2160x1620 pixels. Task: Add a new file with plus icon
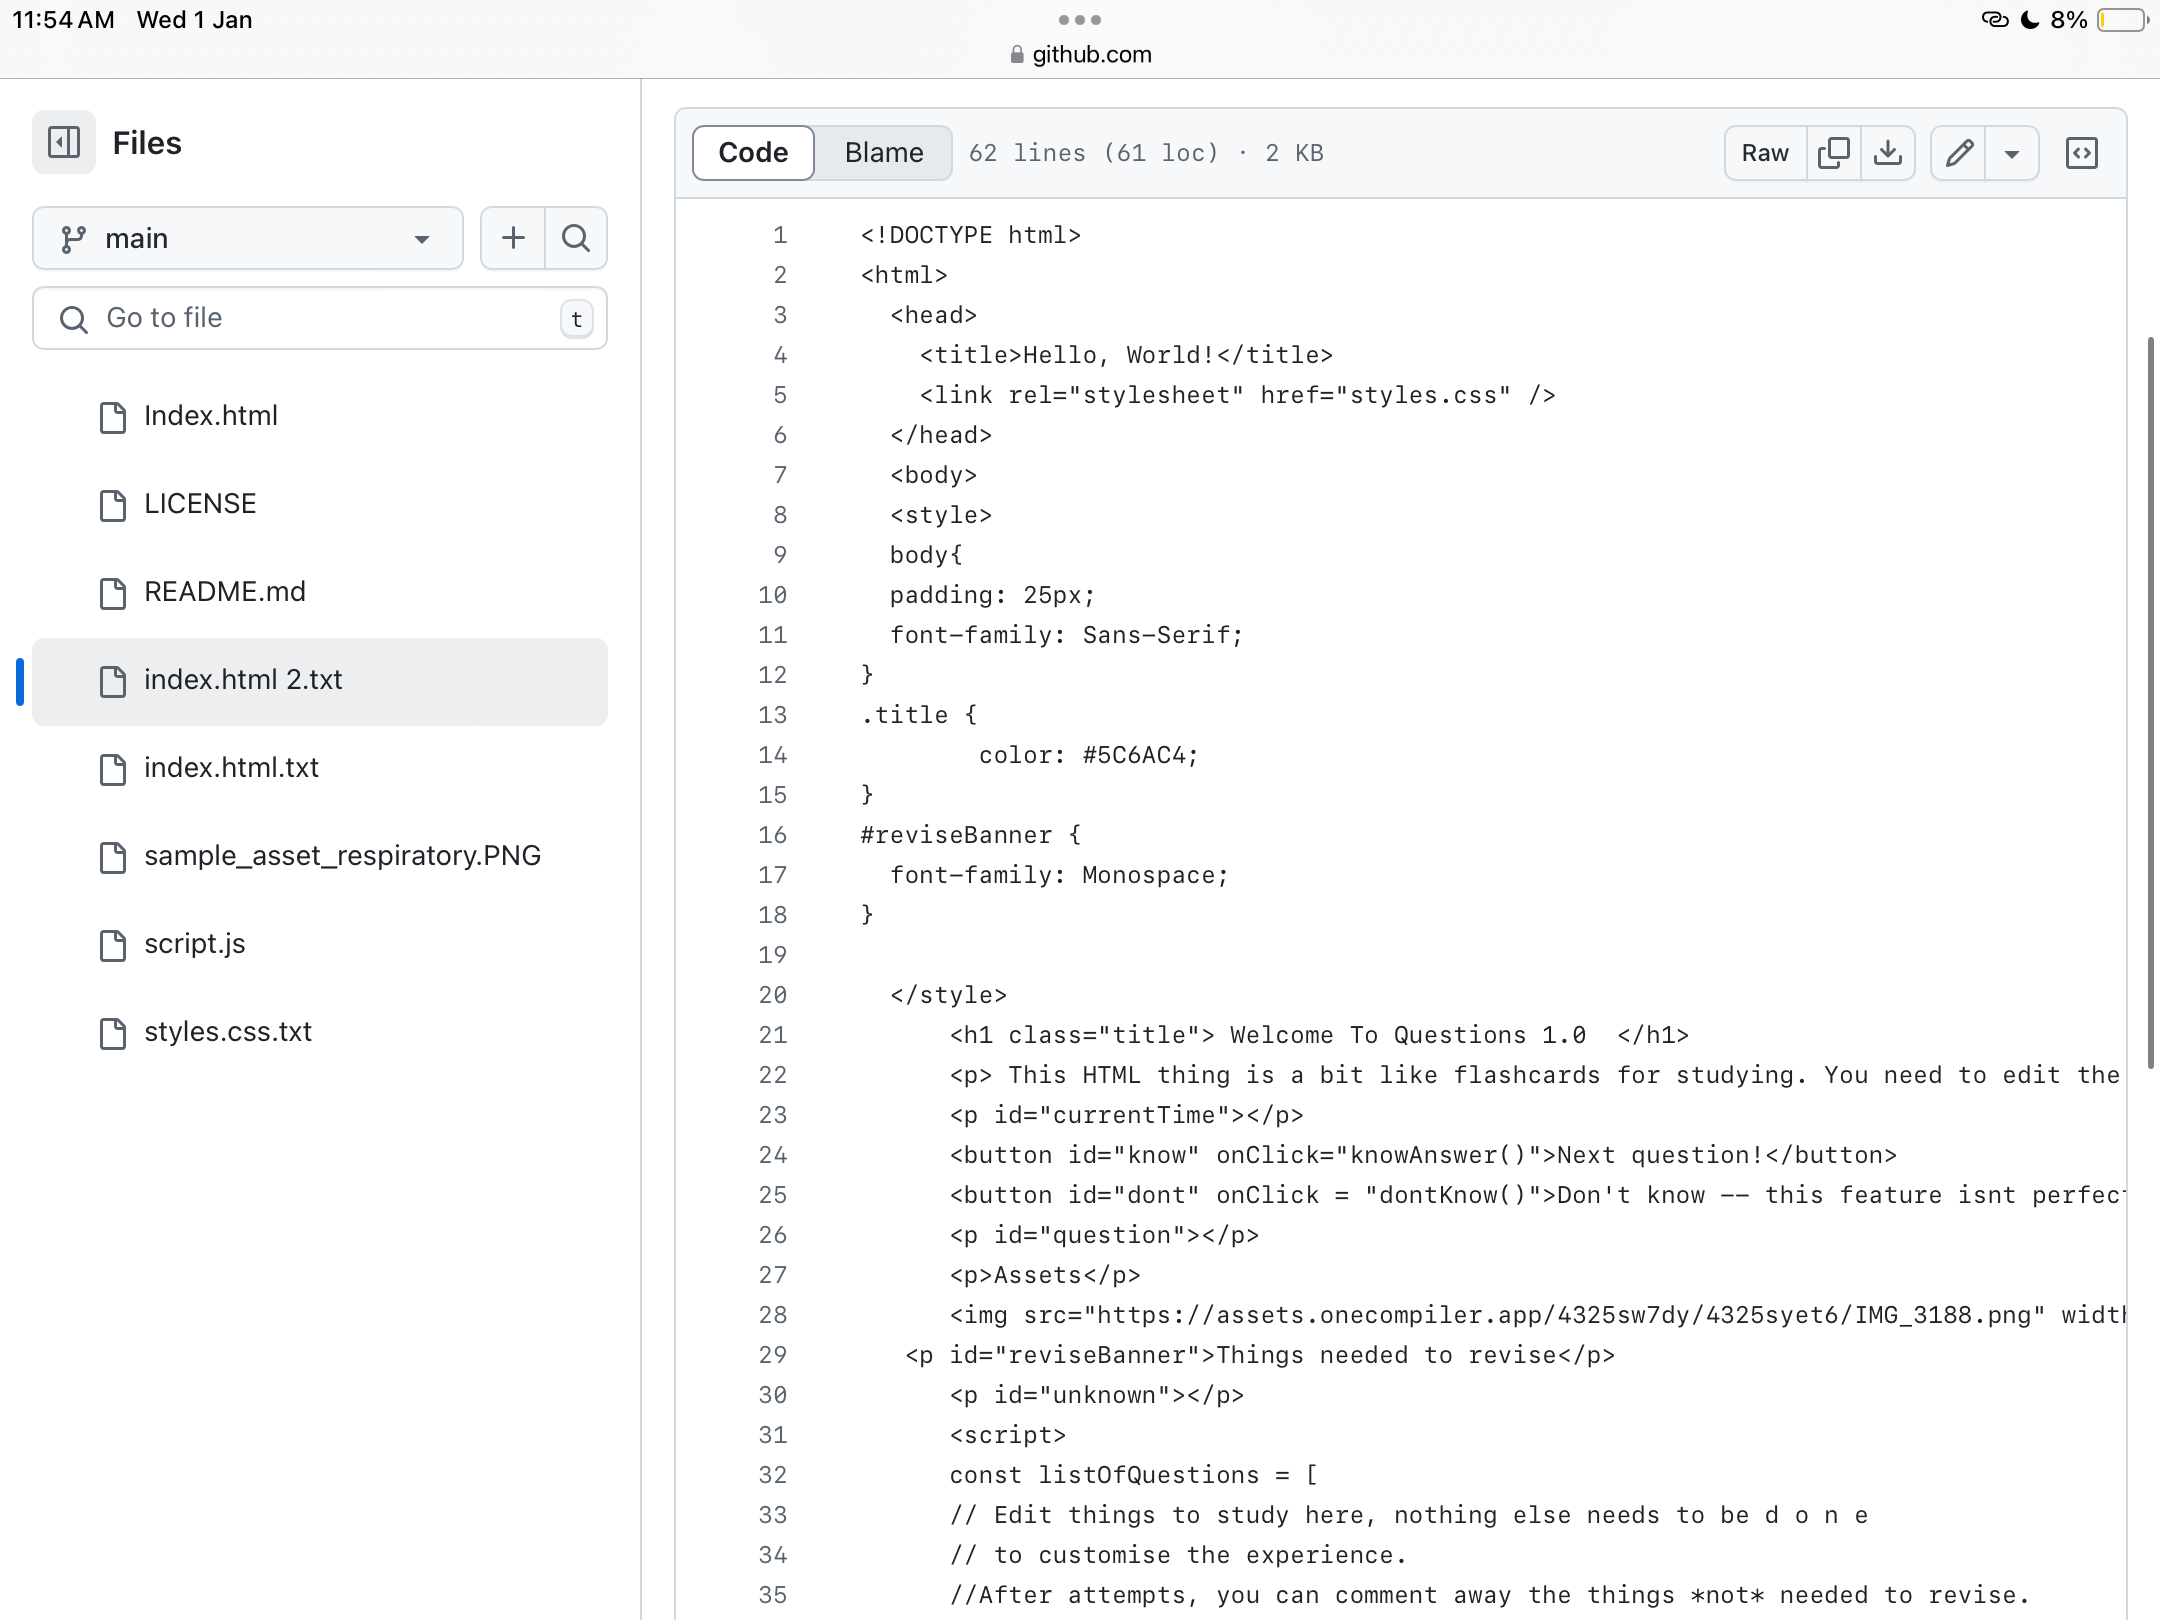point(513,238)
